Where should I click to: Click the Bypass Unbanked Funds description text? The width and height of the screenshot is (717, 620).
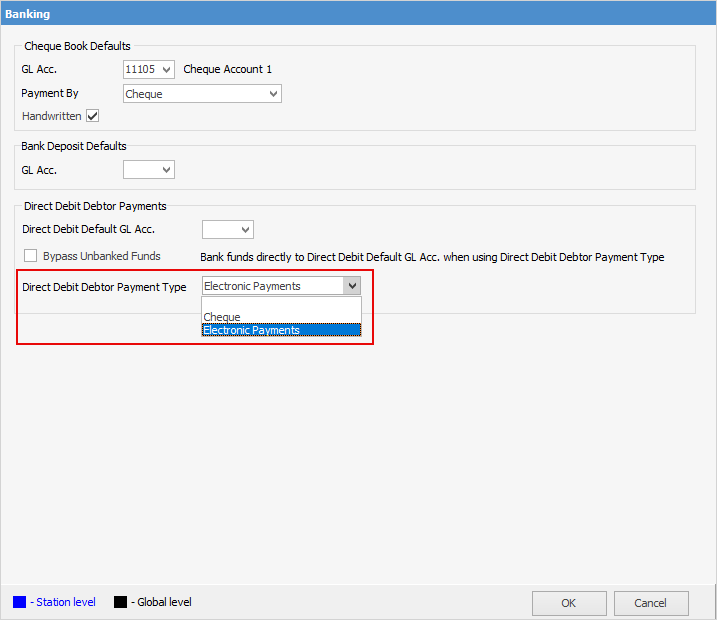pyautogui.click(x=432, y=257)
